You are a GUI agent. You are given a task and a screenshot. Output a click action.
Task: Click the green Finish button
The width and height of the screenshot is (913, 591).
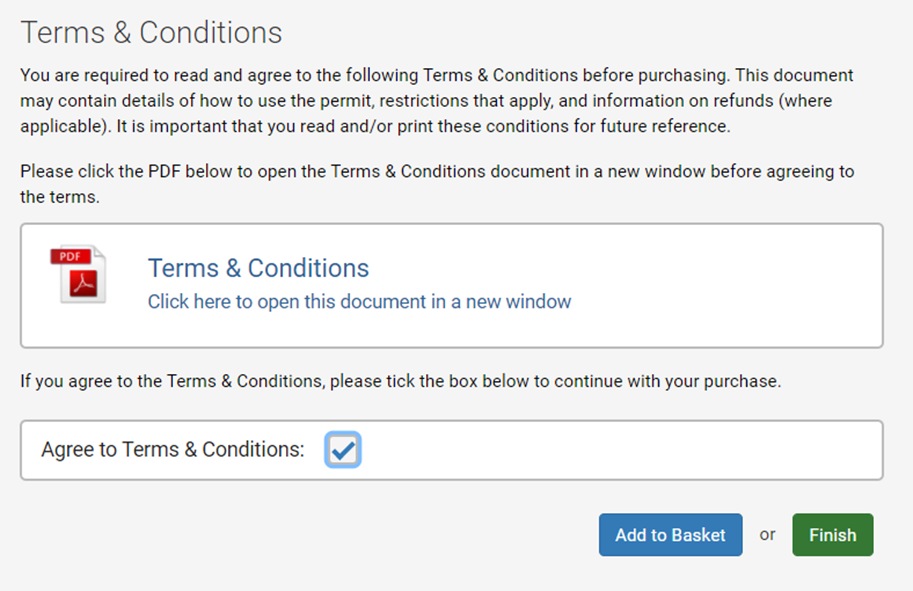click(x=833, y=535)
